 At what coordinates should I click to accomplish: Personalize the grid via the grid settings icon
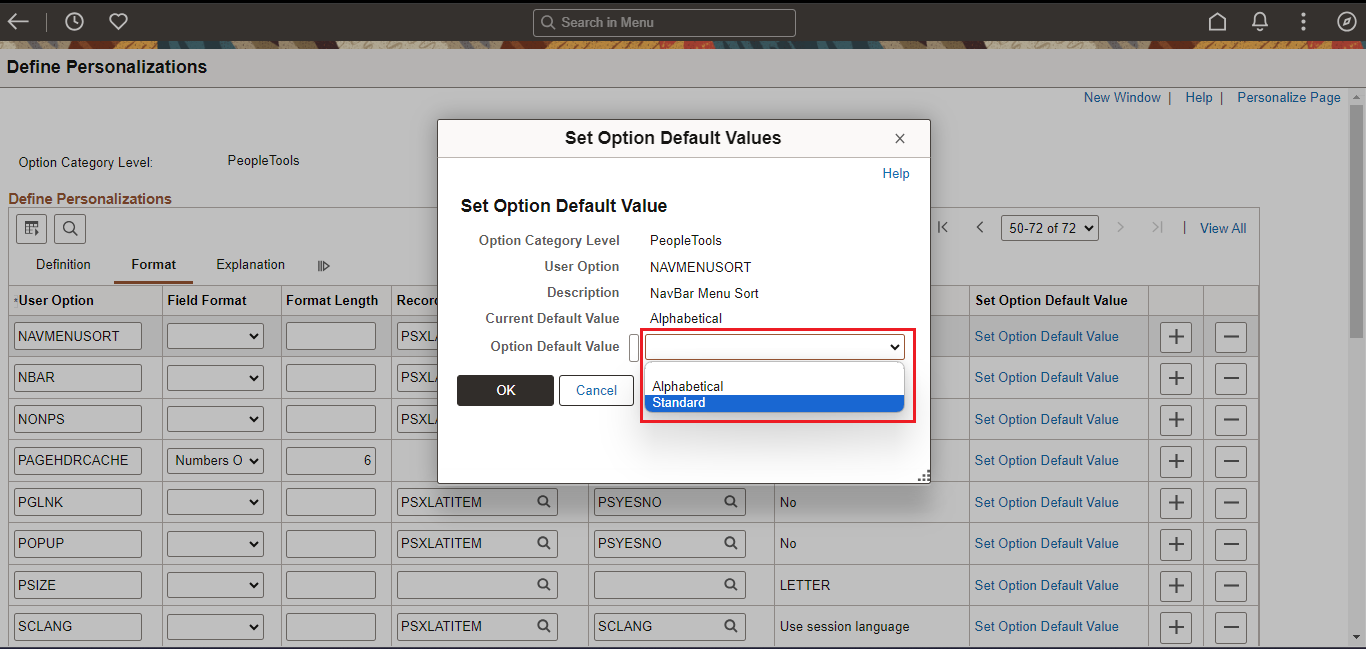pyautogui.click(x=31, y=228)
